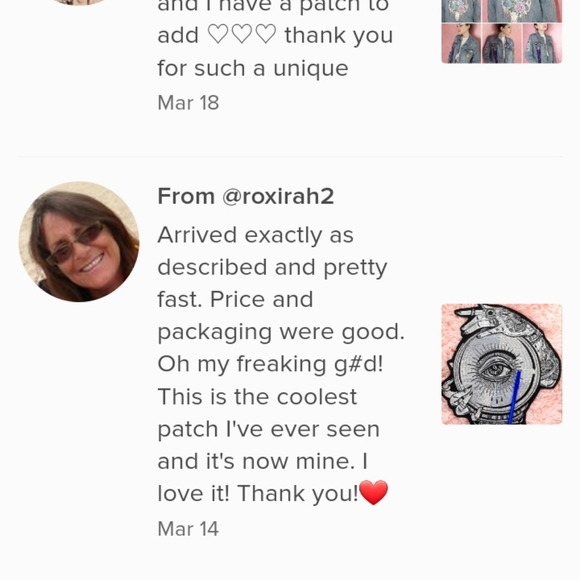This screenshot has height=580, width=580.
Task: Open the all-seeing eye patch thumbnail
Action: click(x=502, y=364)
